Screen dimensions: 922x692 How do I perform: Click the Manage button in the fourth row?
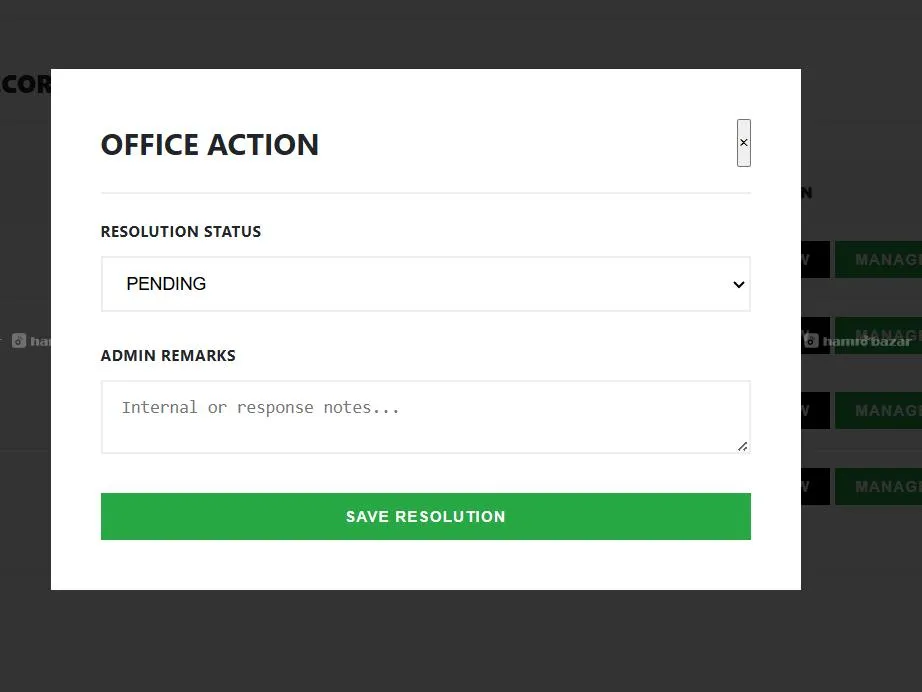(x=880, y=487)
